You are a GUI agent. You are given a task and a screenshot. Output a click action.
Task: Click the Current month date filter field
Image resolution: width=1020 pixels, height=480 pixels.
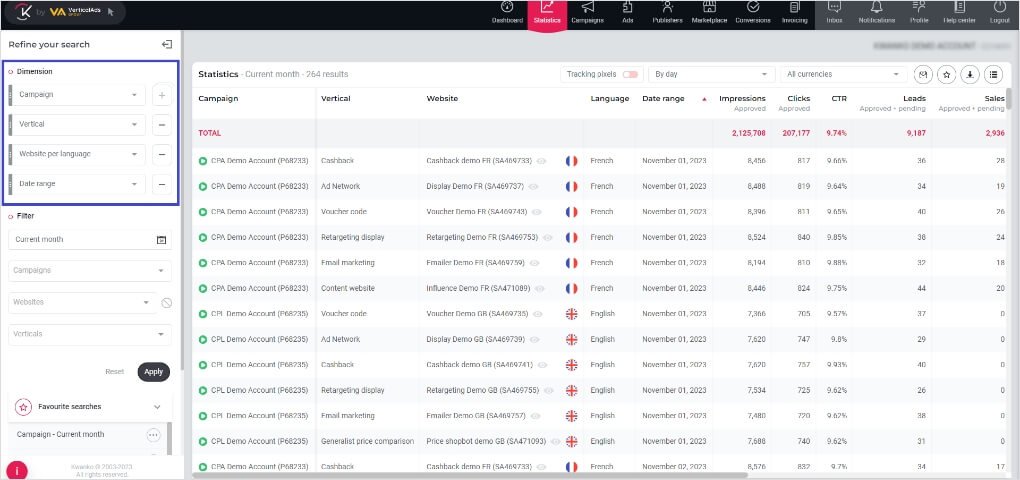[89, 240]
